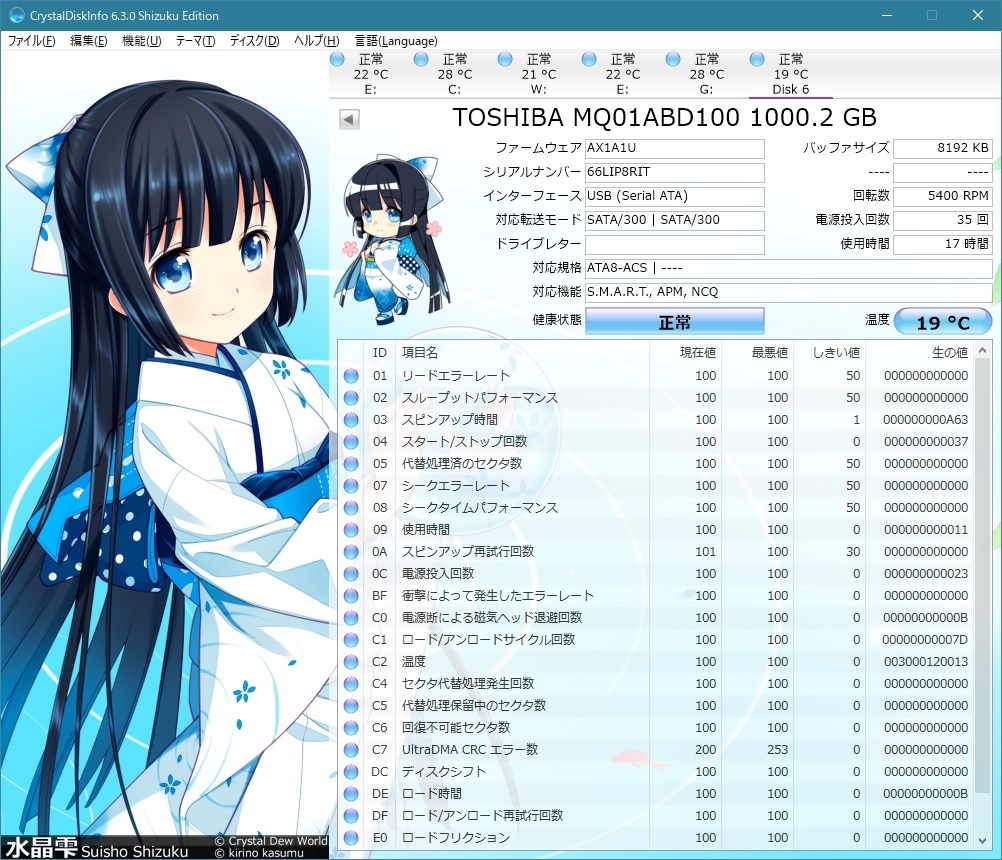Click the 正常 health status button
The image size is (1002, 860).
pos(675,322)
